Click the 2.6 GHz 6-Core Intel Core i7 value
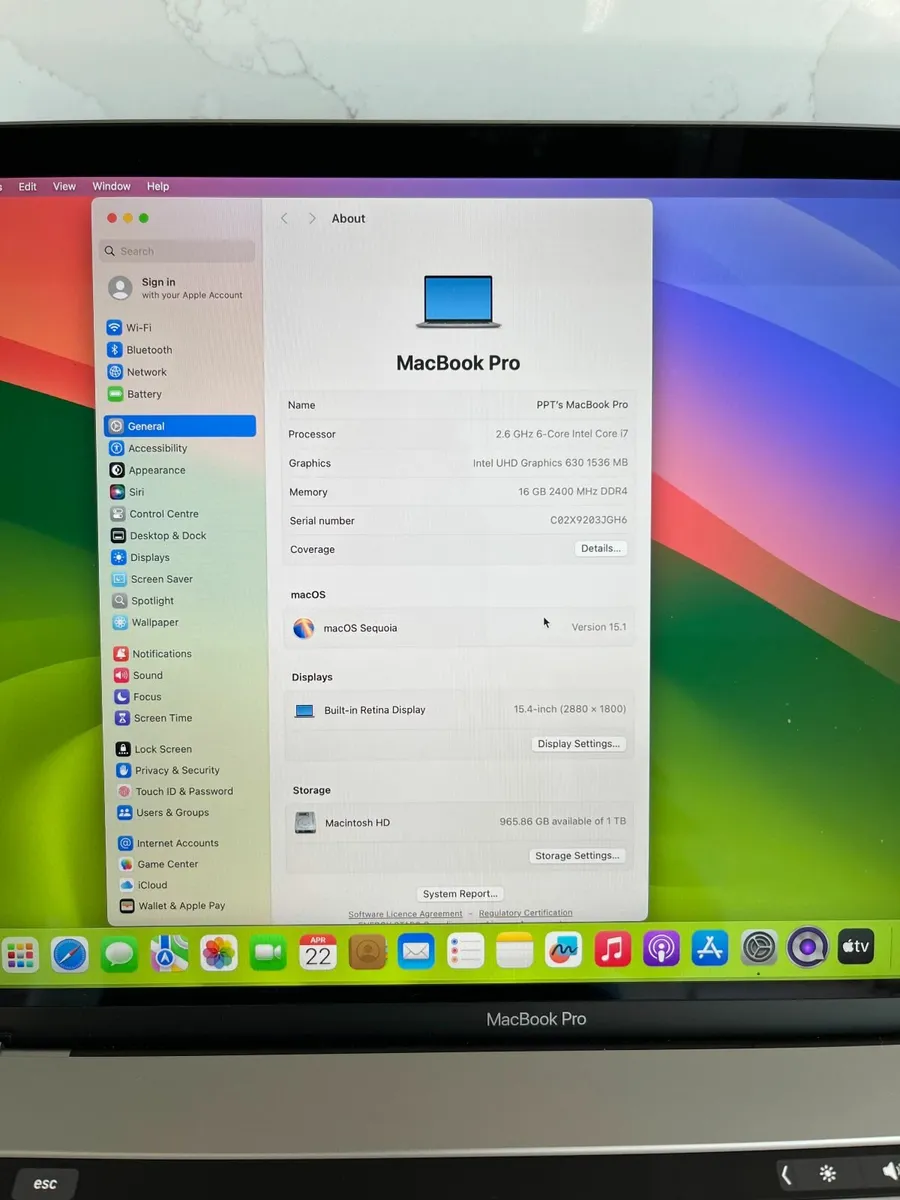900x1200 pixels. (x=562, y=434)
